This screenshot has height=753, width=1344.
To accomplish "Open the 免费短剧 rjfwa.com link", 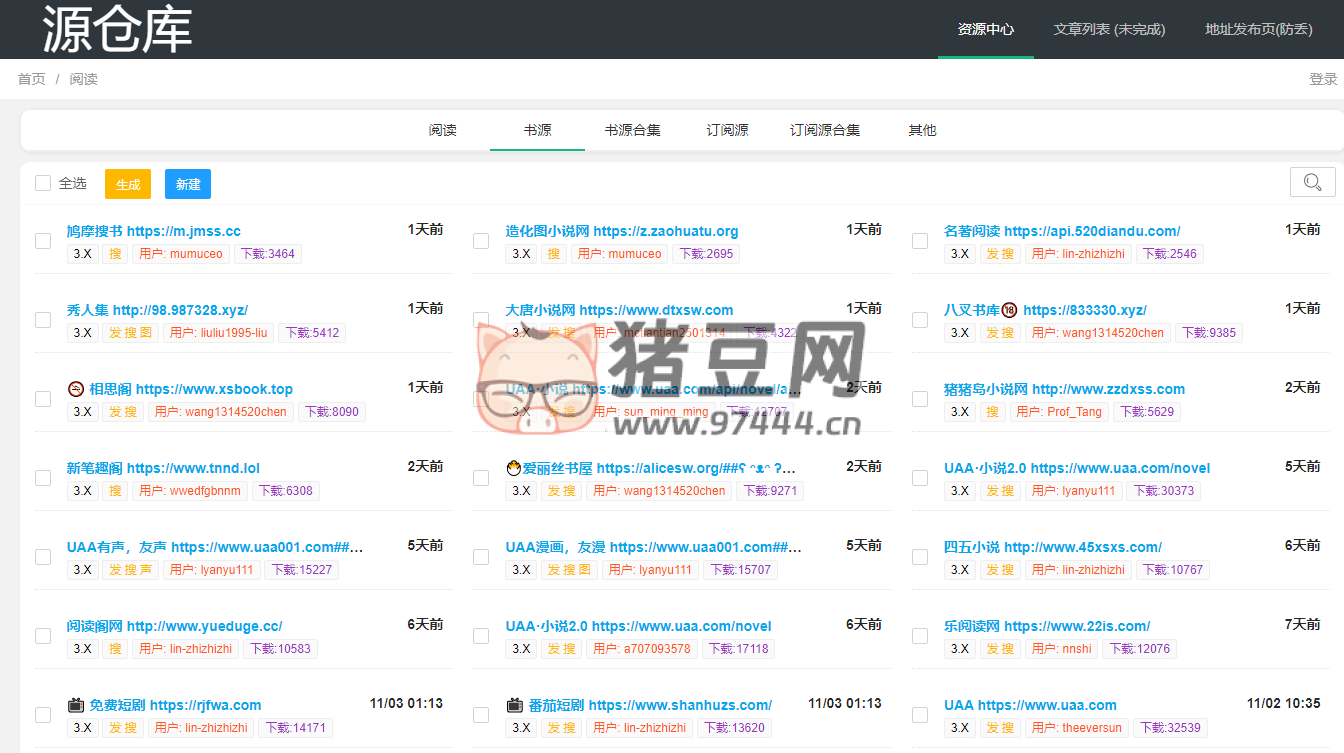I will tap(164, 705).
